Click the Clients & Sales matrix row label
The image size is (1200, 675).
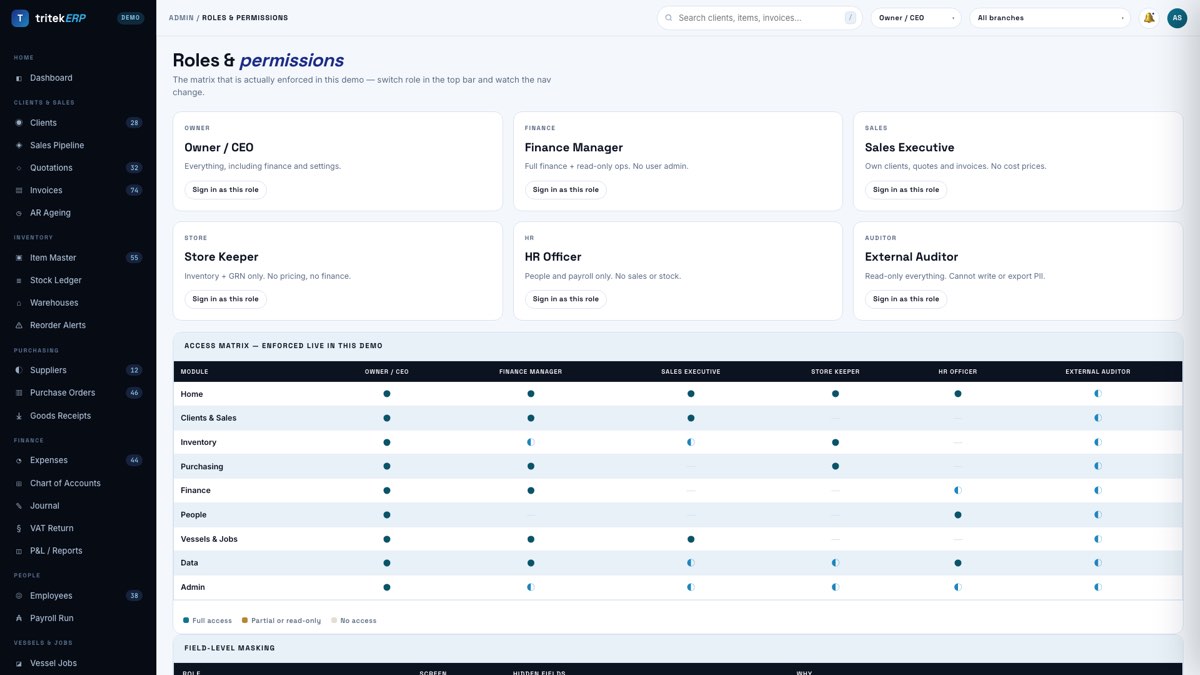click(208, 418)
